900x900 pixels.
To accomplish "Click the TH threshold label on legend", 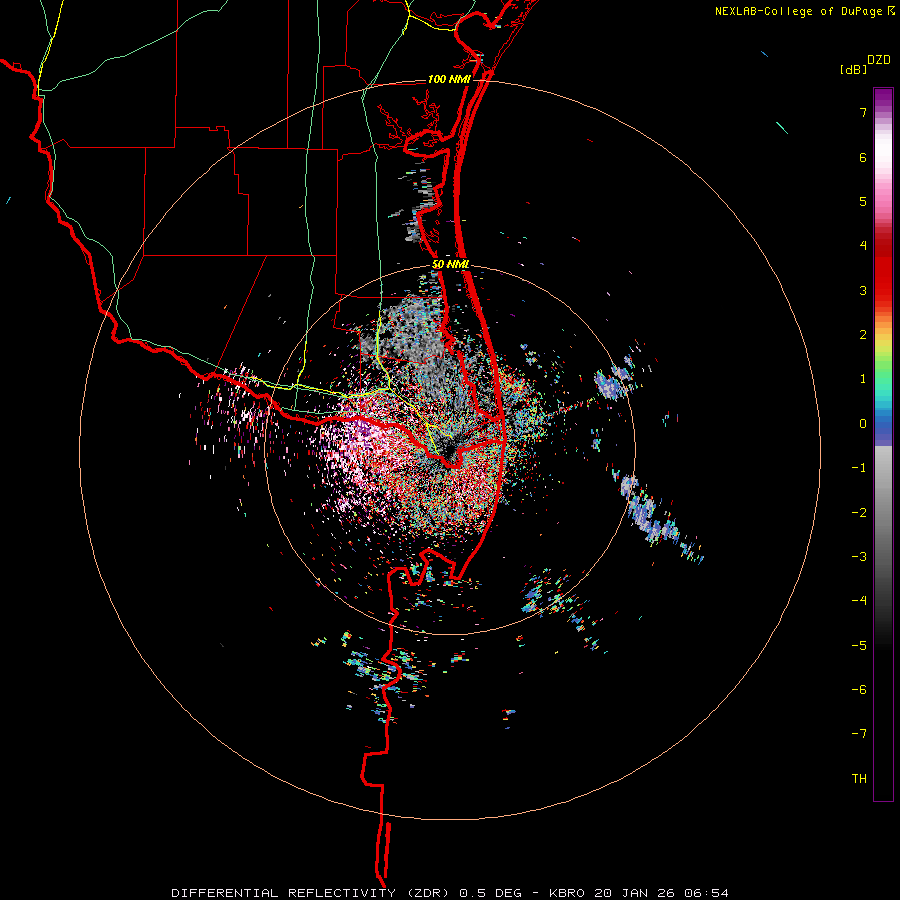I will point(859,779).
